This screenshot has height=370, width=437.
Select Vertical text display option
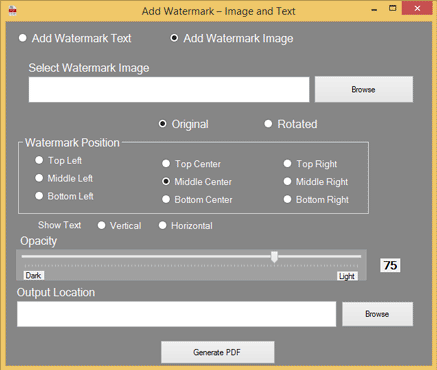point(119,226)
